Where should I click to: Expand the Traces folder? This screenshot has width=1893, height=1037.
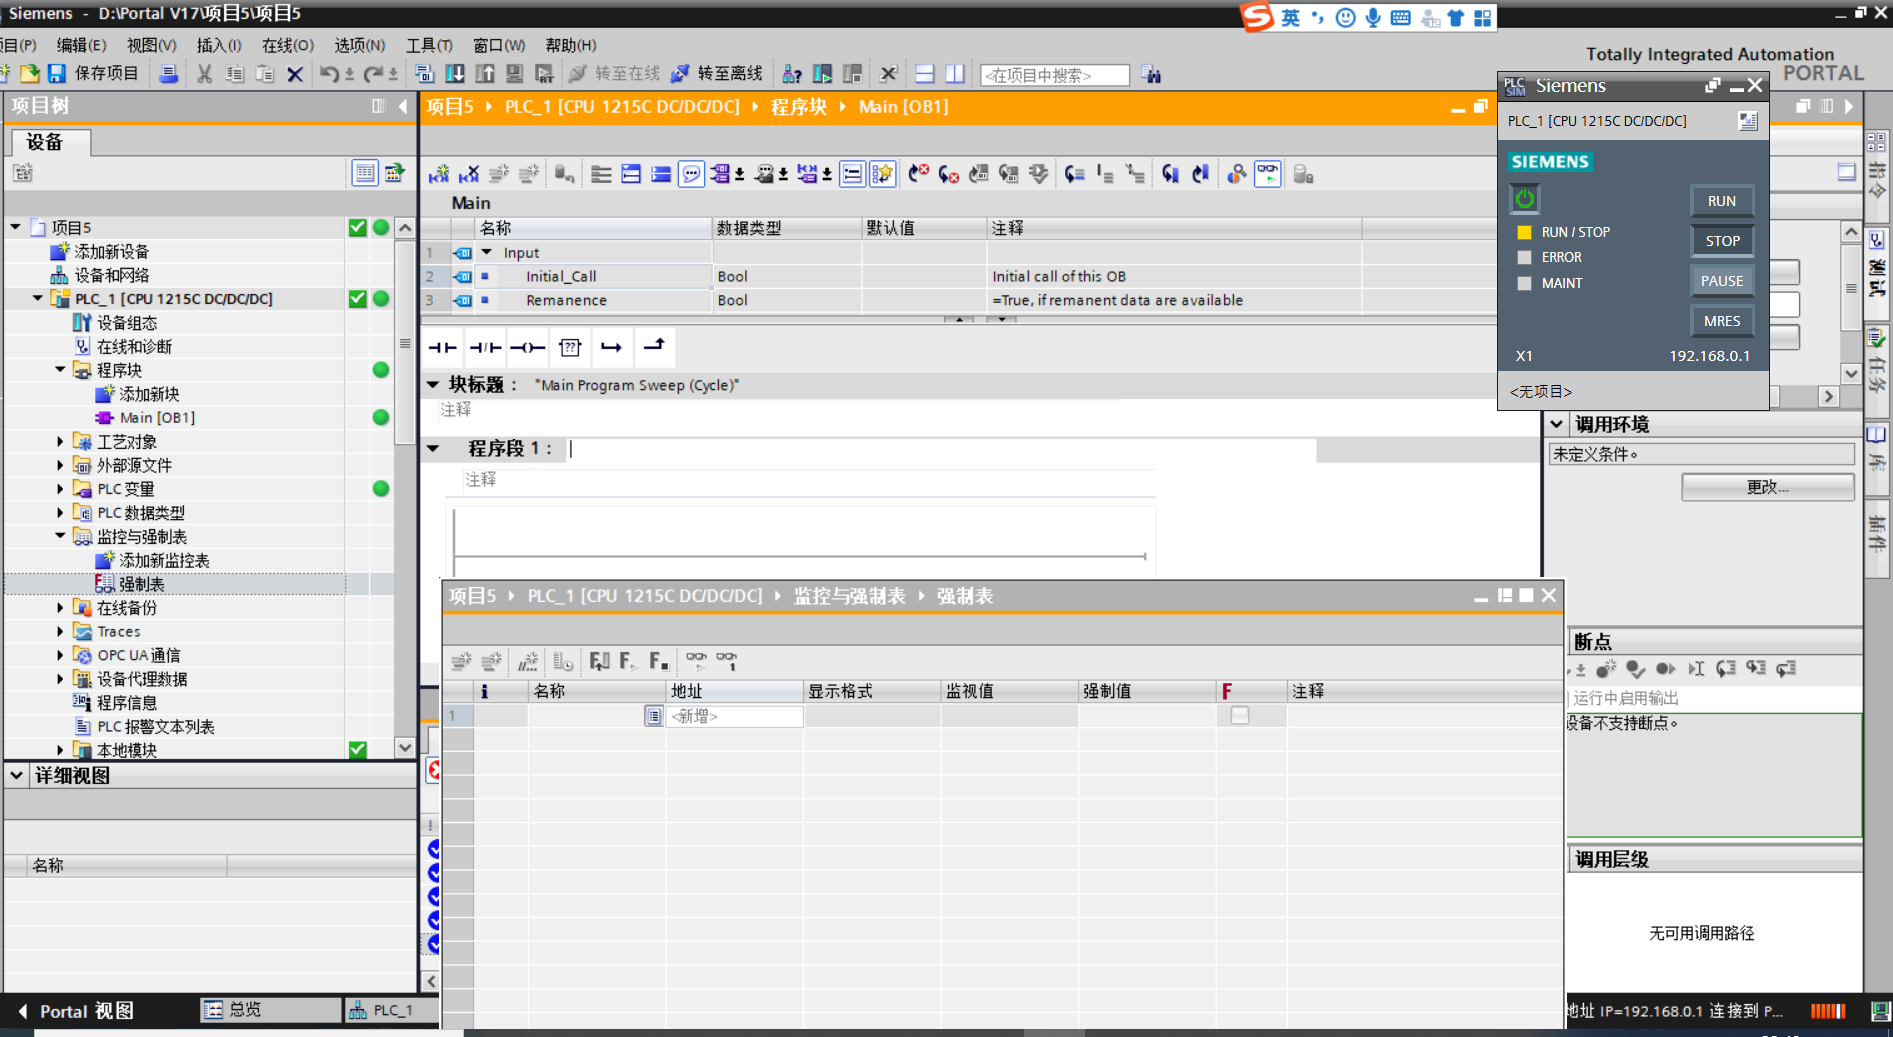point(60,631)
